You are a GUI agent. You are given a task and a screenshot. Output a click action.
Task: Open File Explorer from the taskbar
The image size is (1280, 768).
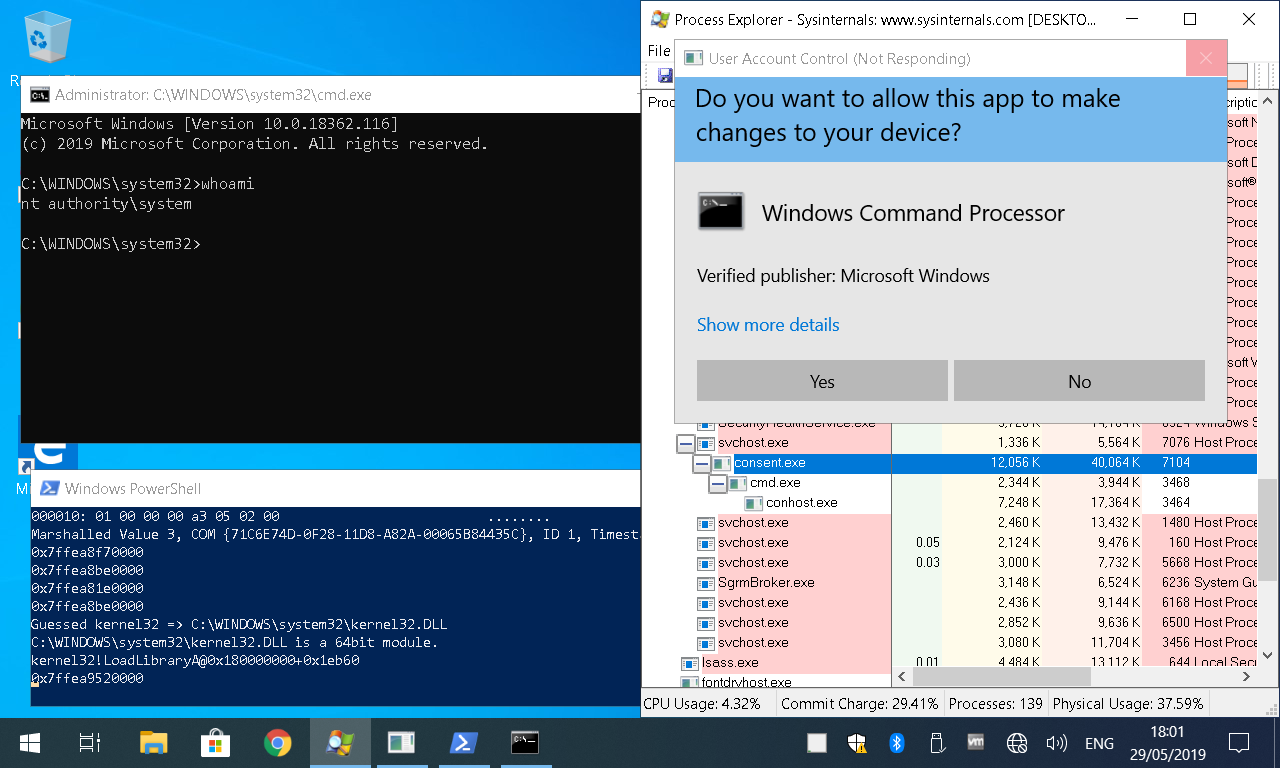pyautogui.click(x=153, y=742)
